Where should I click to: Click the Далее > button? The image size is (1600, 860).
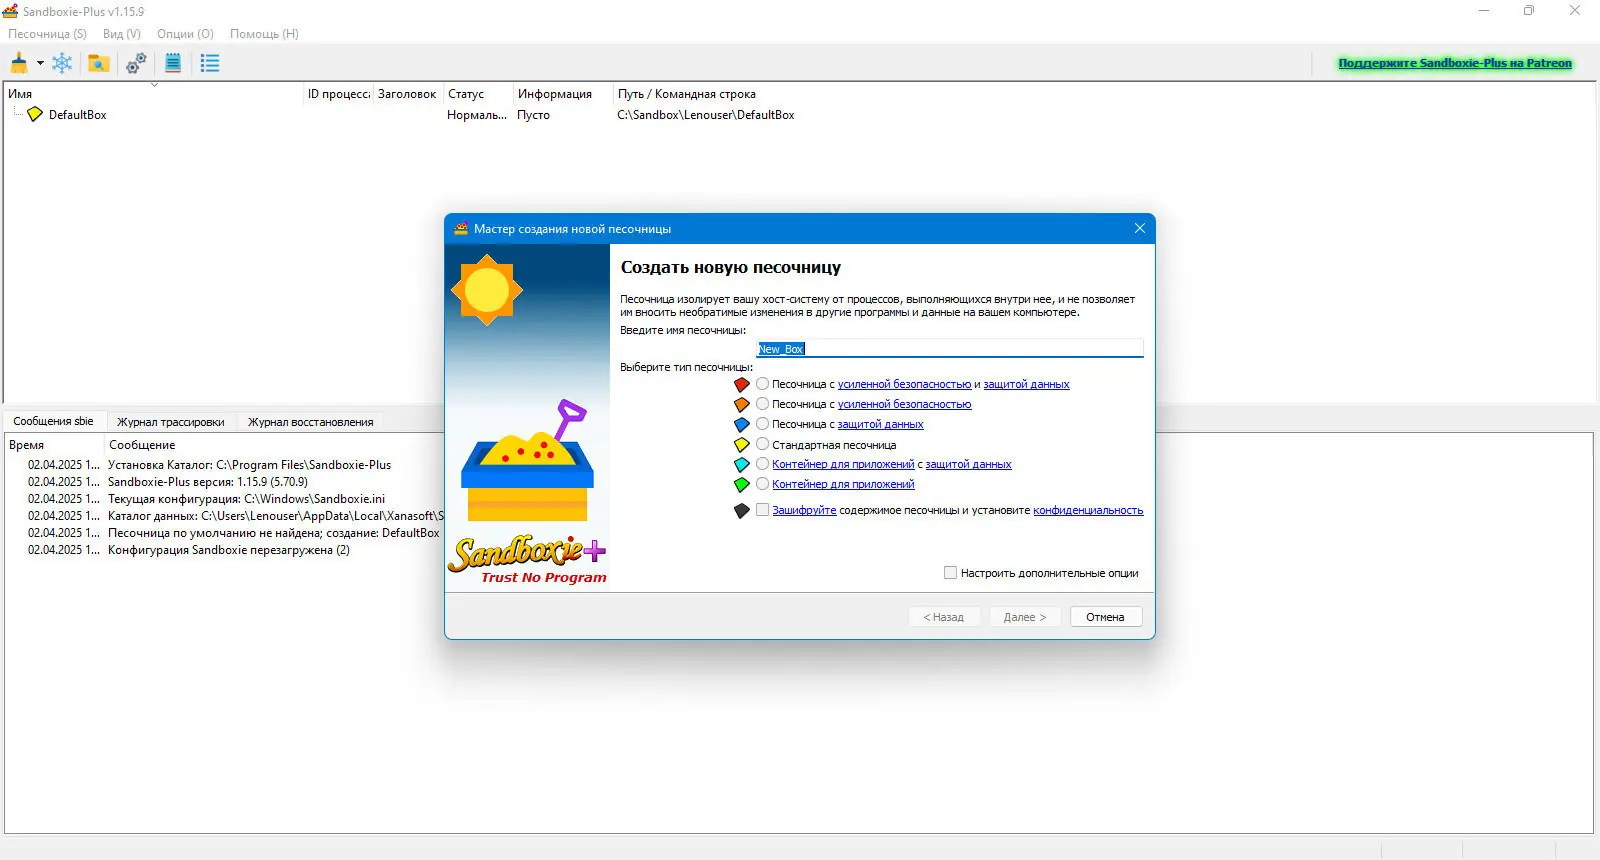1025,617
